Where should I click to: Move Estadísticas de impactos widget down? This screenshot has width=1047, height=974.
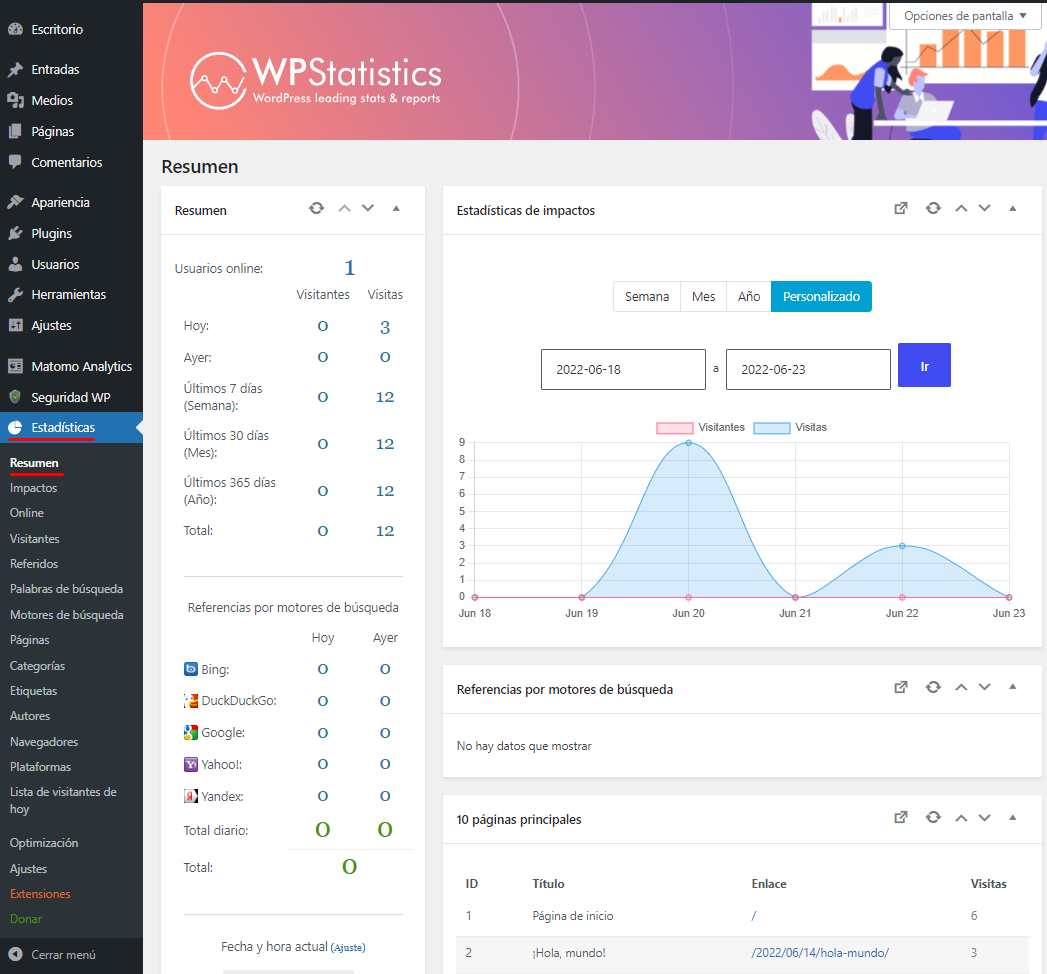[x=984, y=208]
